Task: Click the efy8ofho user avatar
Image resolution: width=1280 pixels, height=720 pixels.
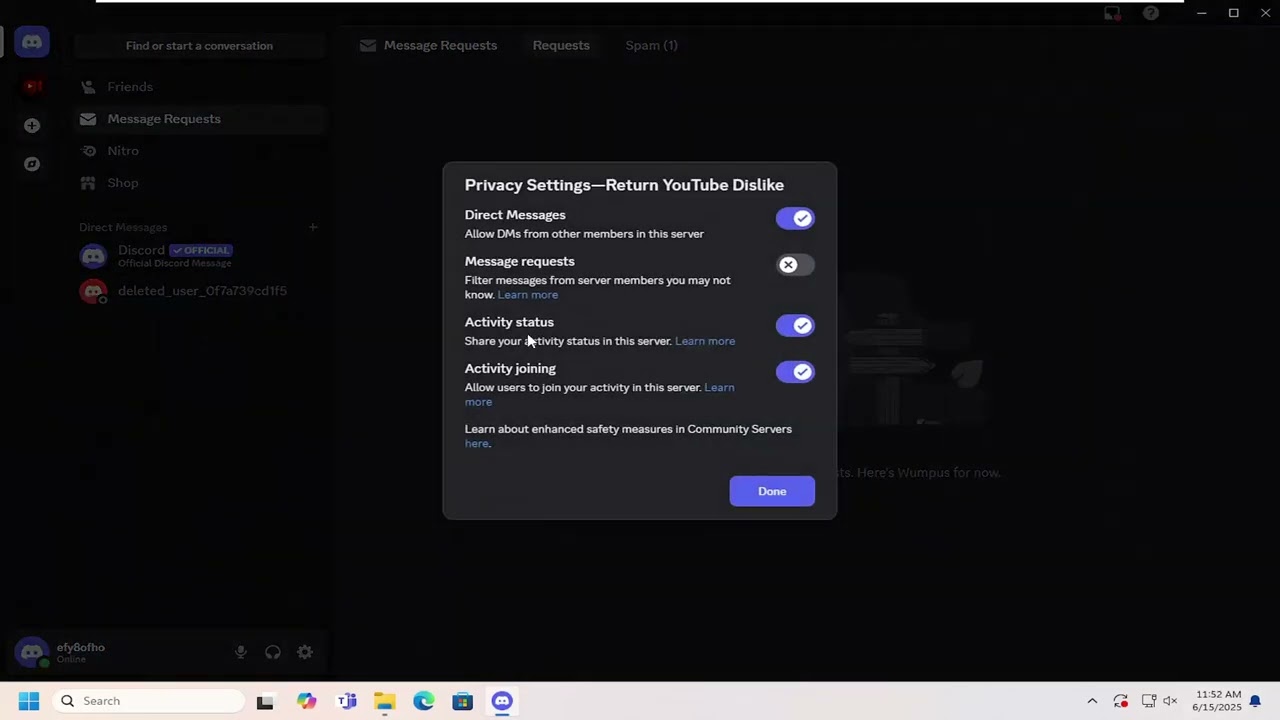Action: tap(32, 653)
